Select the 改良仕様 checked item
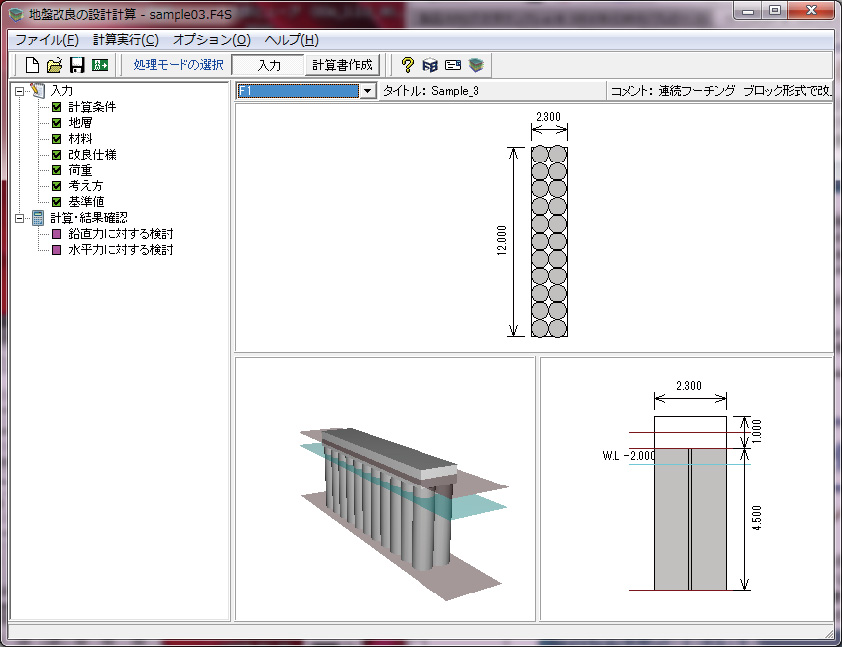Screen dimensions: 842x648 tap(92, 155)
